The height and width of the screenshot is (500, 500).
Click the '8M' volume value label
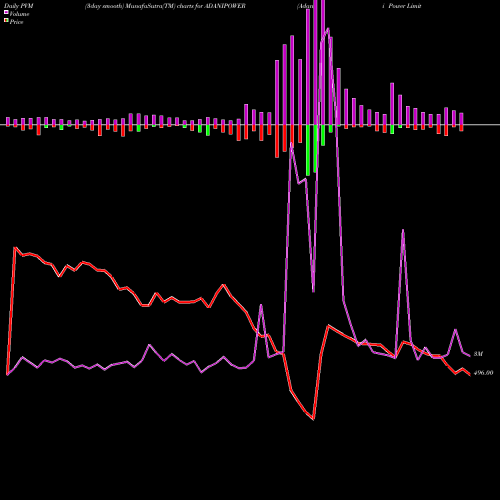(x=478, y=354)
